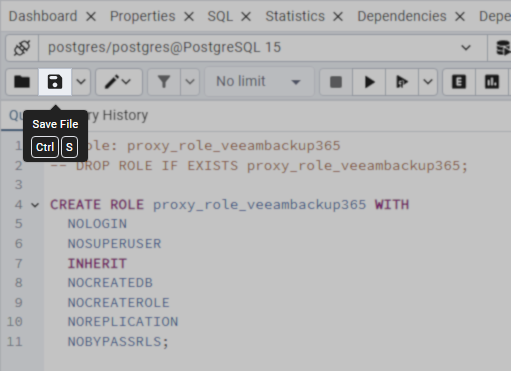Click the Explain query E icon
This screenshot has width=511, height=371.
click(459, 82)
